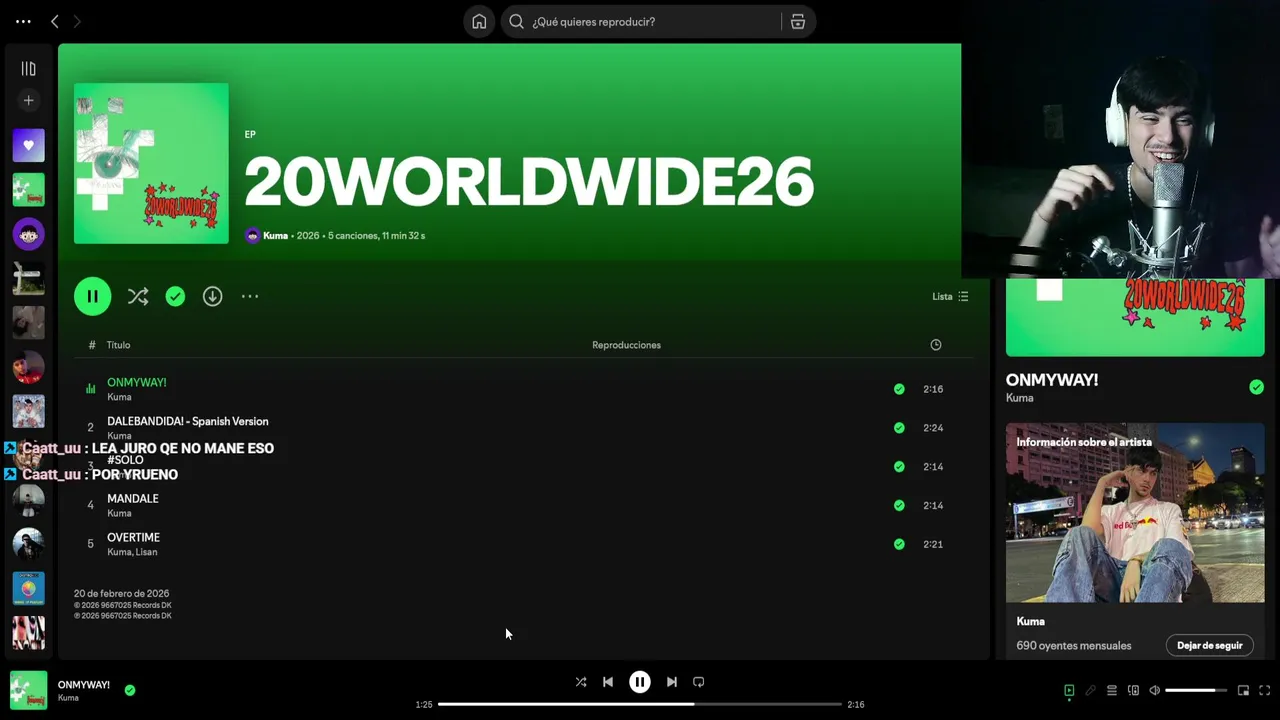This screenshot has width=1280, height=720.
Task: Open connect to a device
Action: point(1133,690)
